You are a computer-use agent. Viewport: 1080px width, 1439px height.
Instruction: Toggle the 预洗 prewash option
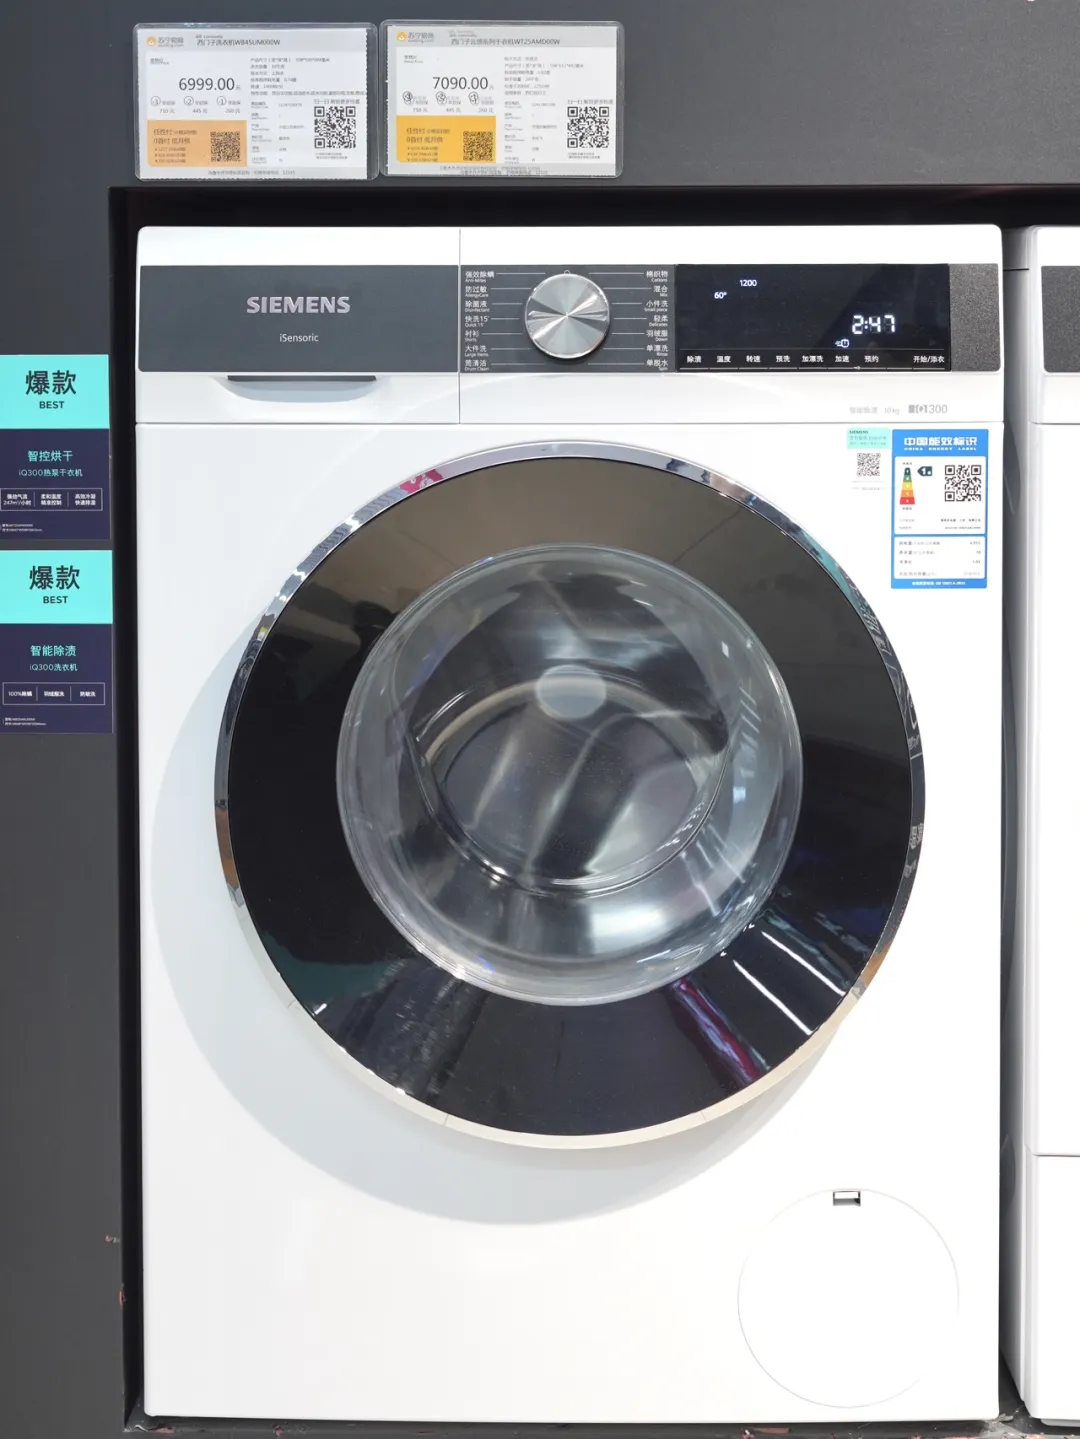782,359
